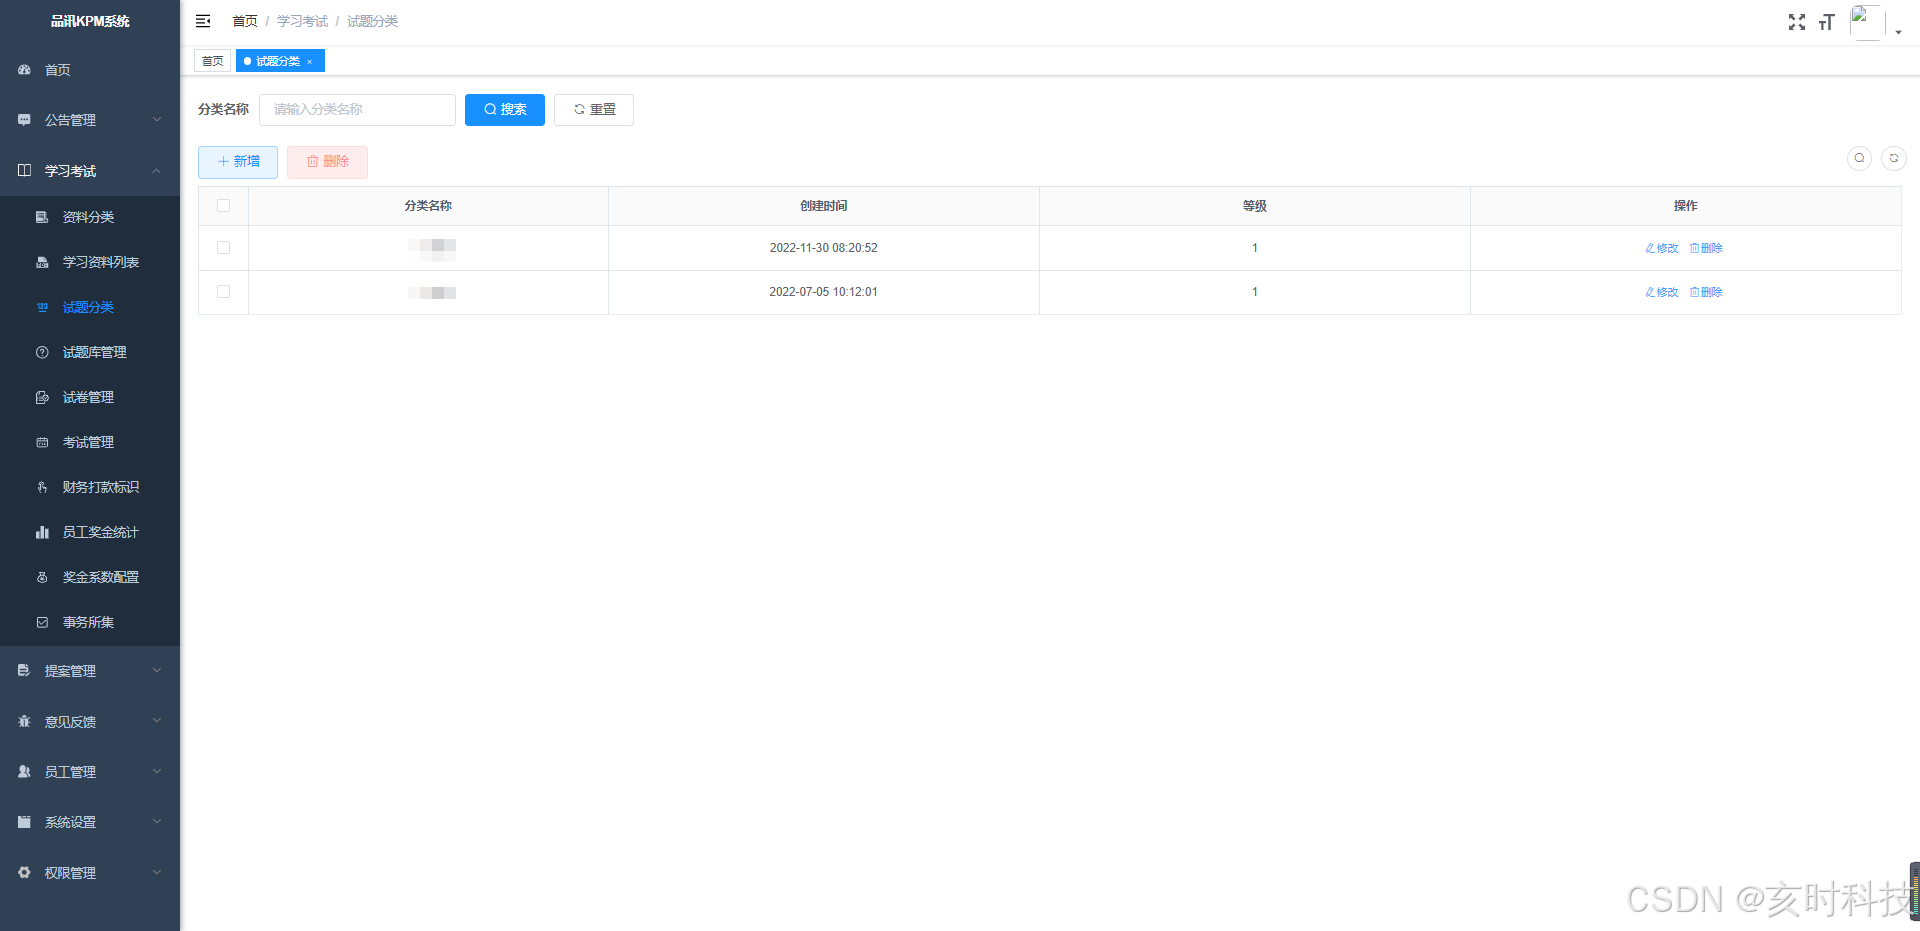Image resolution: width=1920 pixels, height=931 pixels.
Task: Expand the 权限管理 menu chevron
Action: [157, 873]
